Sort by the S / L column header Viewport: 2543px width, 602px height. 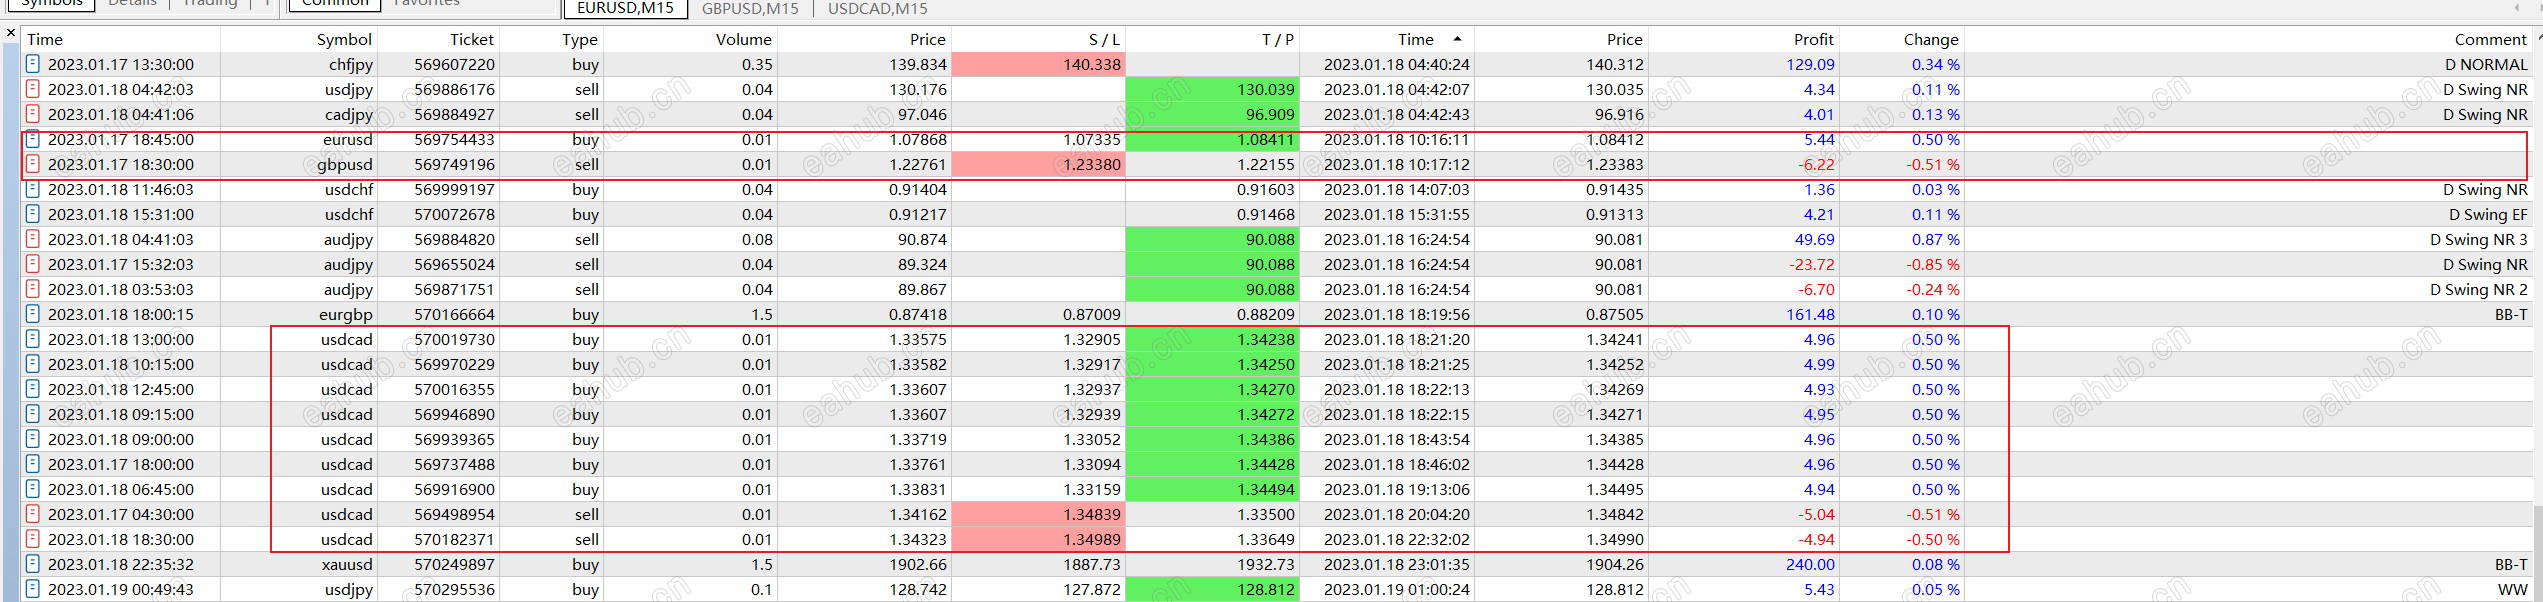[x=1038, y=39]
